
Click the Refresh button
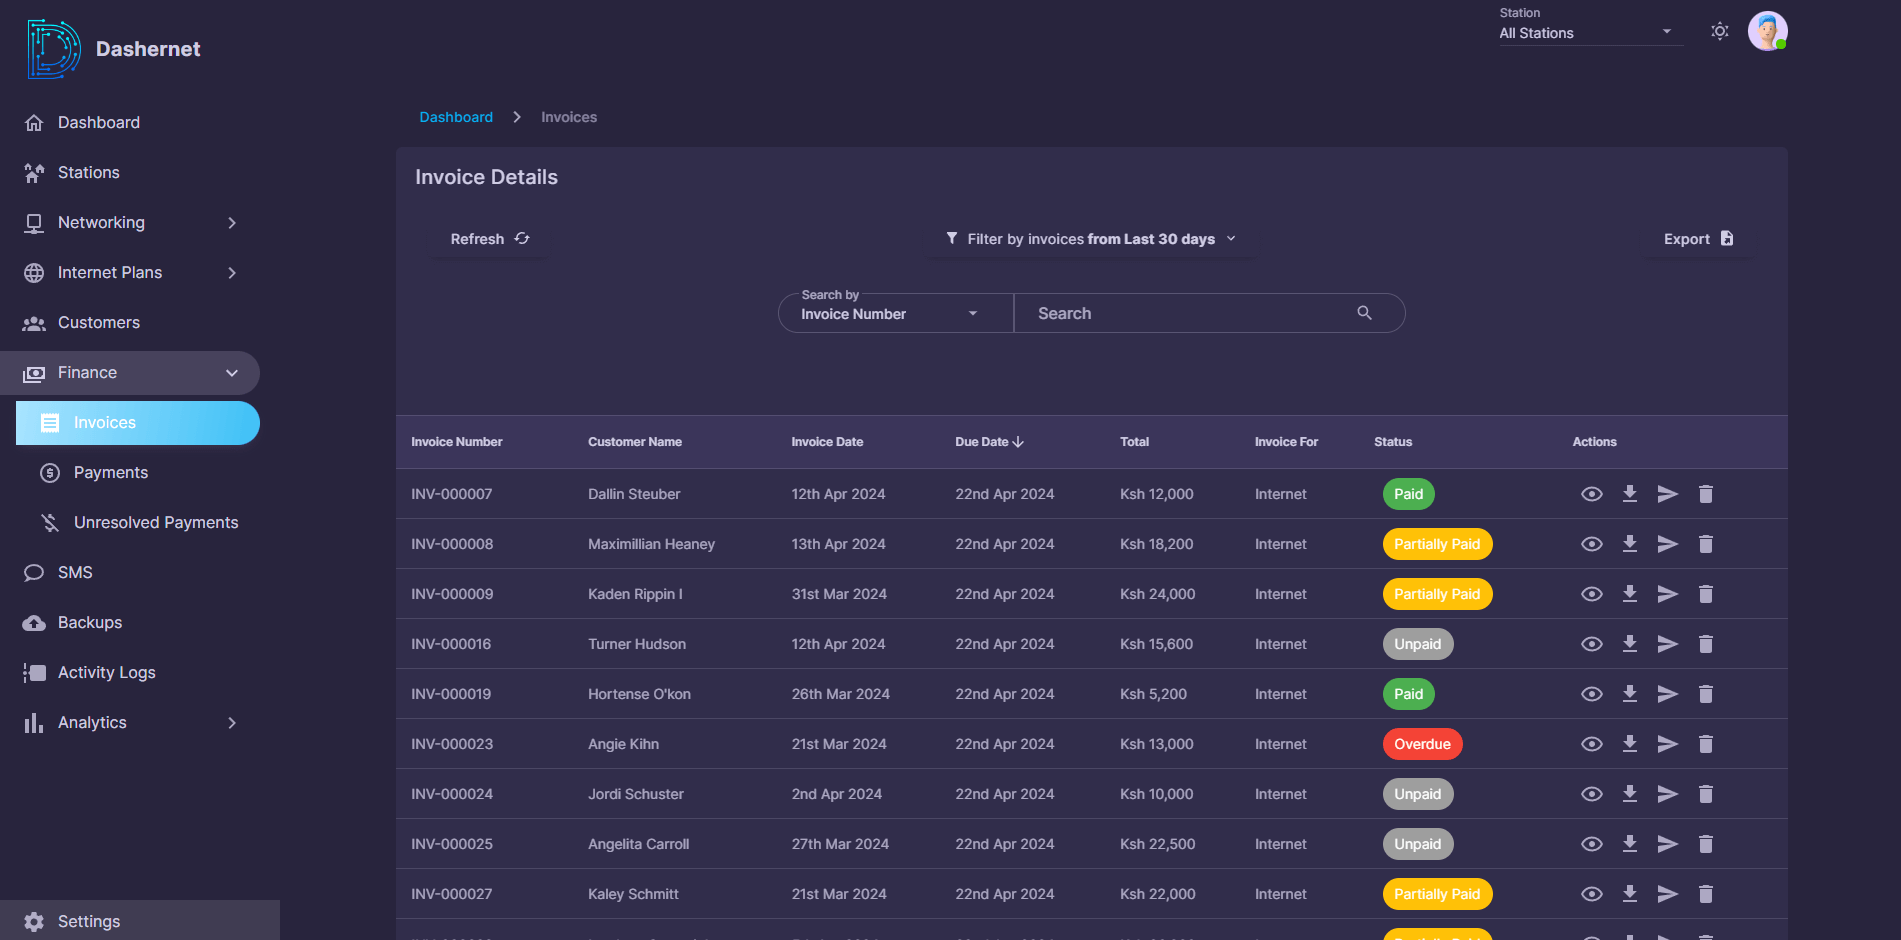(489, 239)
